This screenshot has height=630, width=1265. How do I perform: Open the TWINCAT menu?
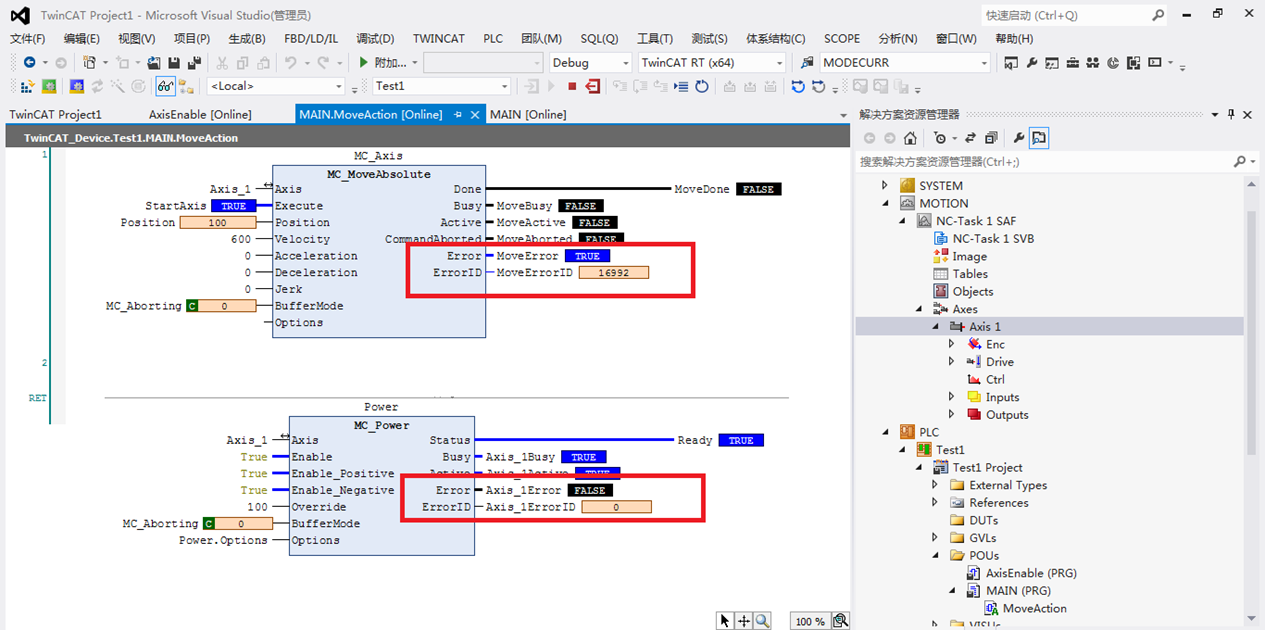[439, 38]
